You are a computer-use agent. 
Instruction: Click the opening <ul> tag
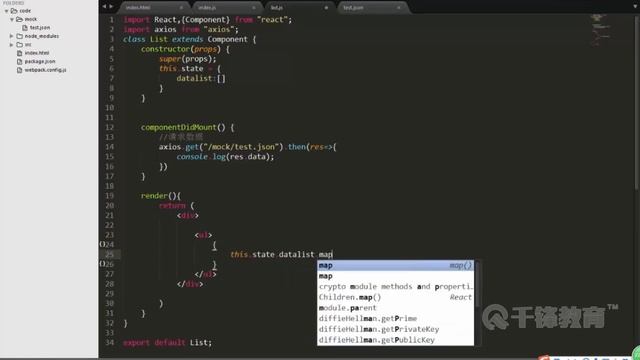(203, 235)
